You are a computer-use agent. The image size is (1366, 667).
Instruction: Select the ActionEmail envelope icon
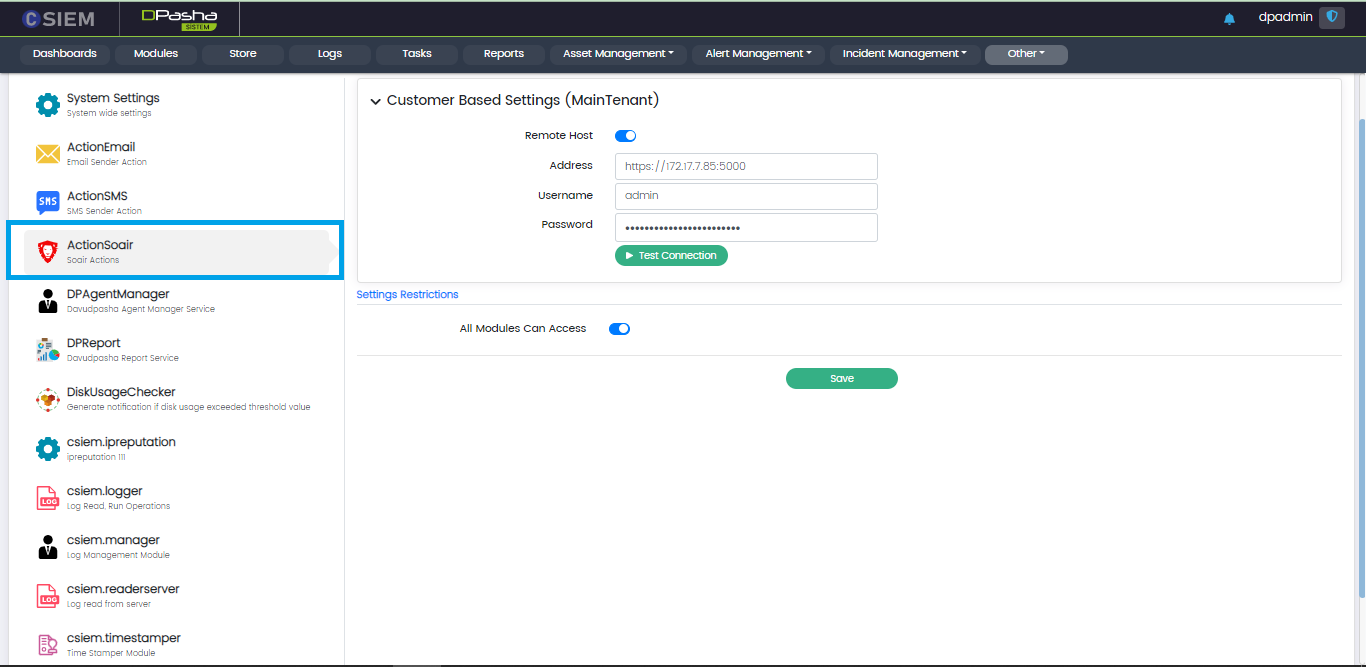[x=48, y=154]
